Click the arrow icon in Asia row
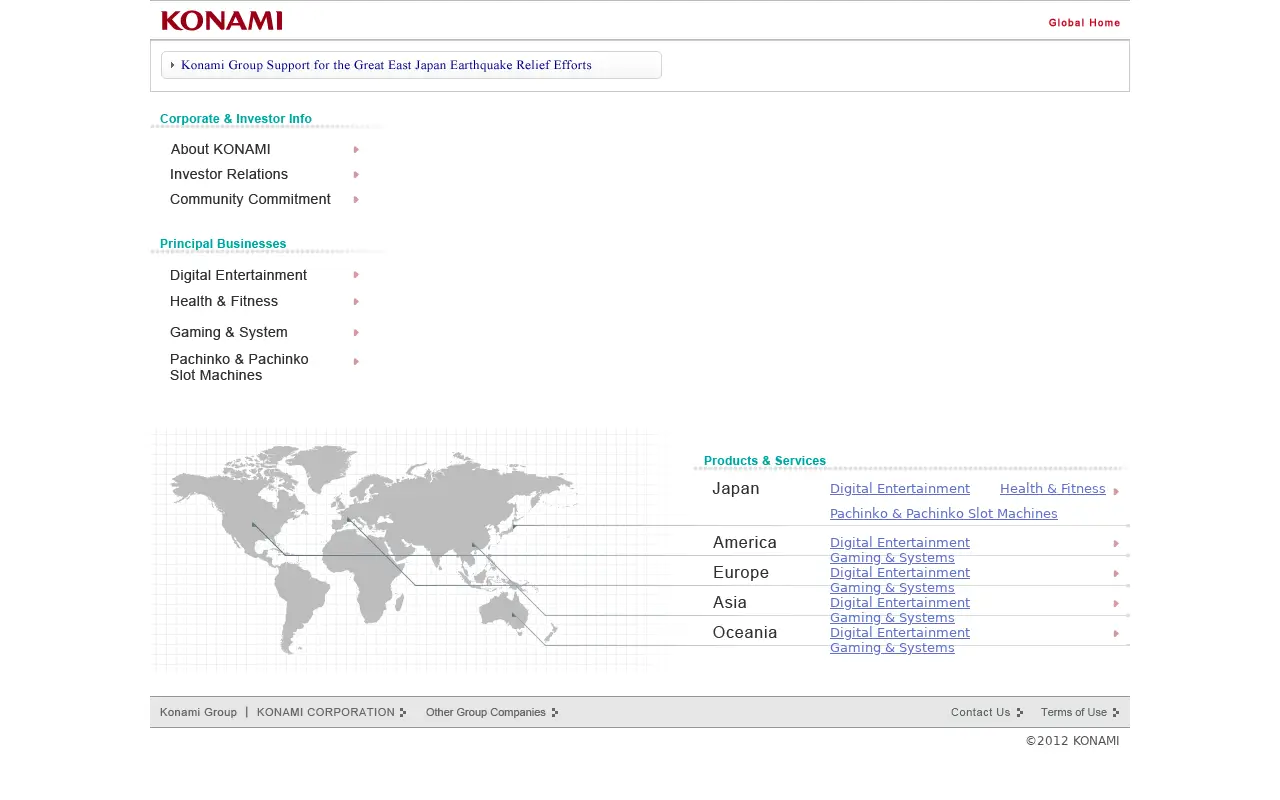Screen dimensions: 1280x800 pos(1116,604)
